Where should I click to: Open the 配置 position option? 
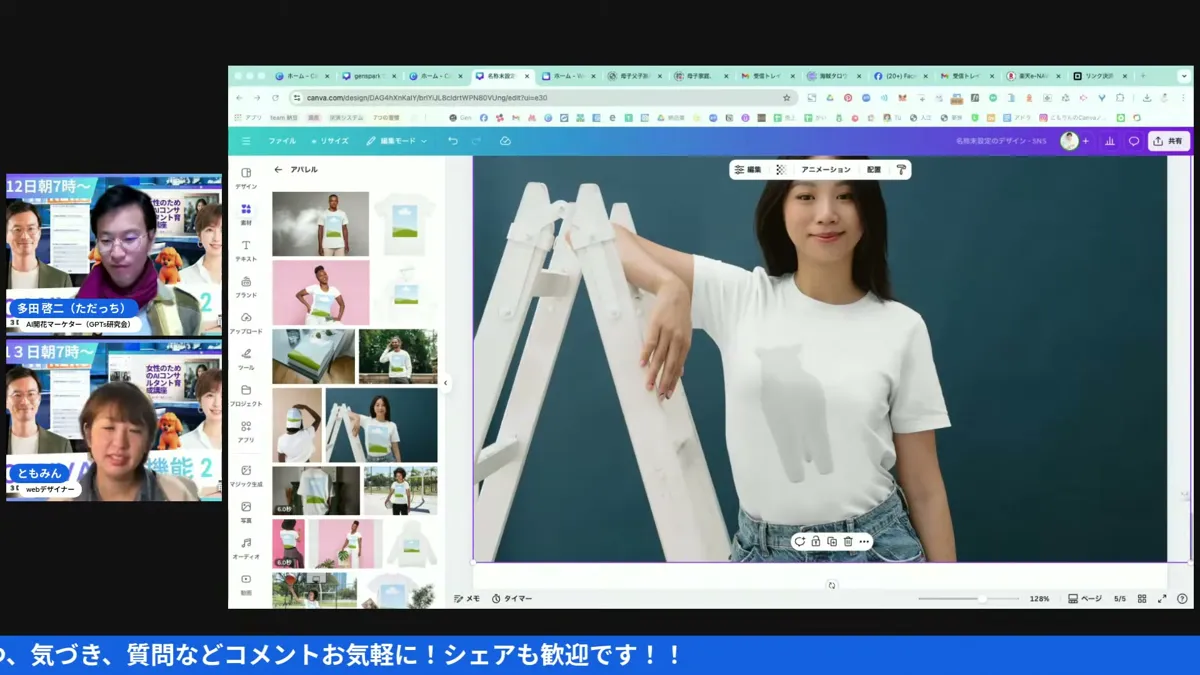click(874, 170)
